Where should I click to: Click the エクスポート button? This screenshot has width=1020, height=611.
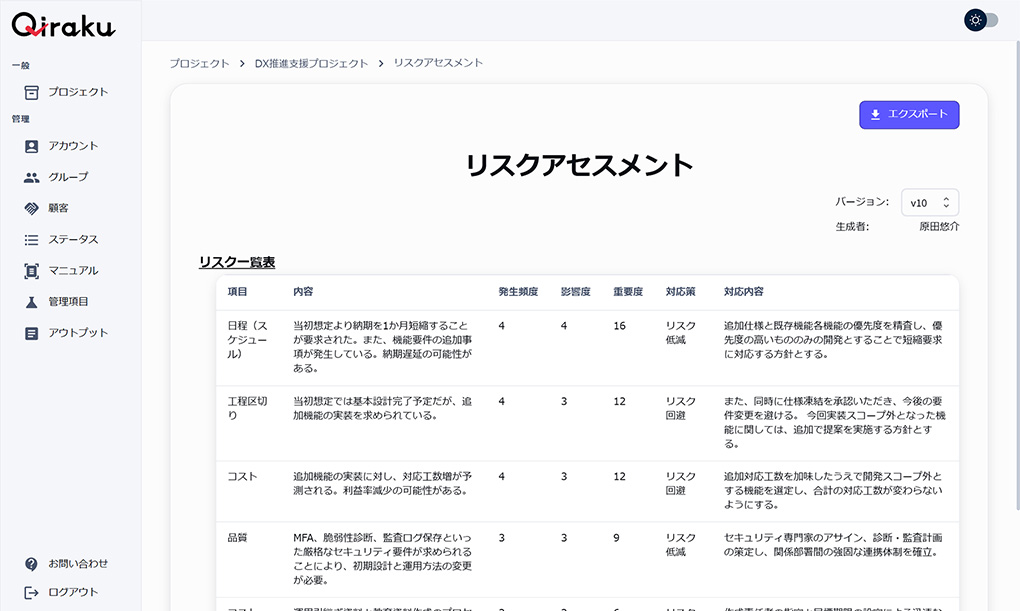pyautogui.click(x=909, y=115)
